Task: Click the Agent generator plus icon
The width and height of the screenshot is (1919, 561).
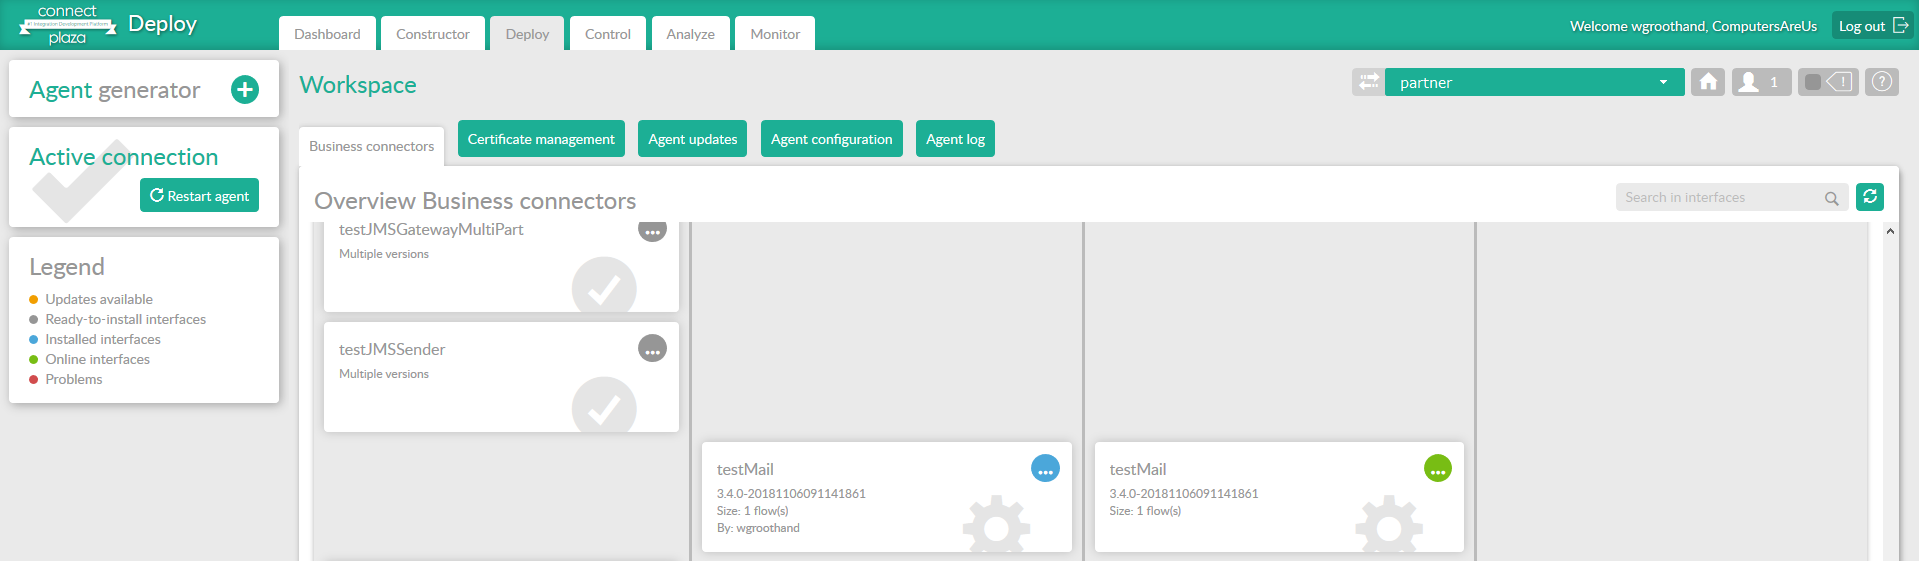Action: [245, 90]
